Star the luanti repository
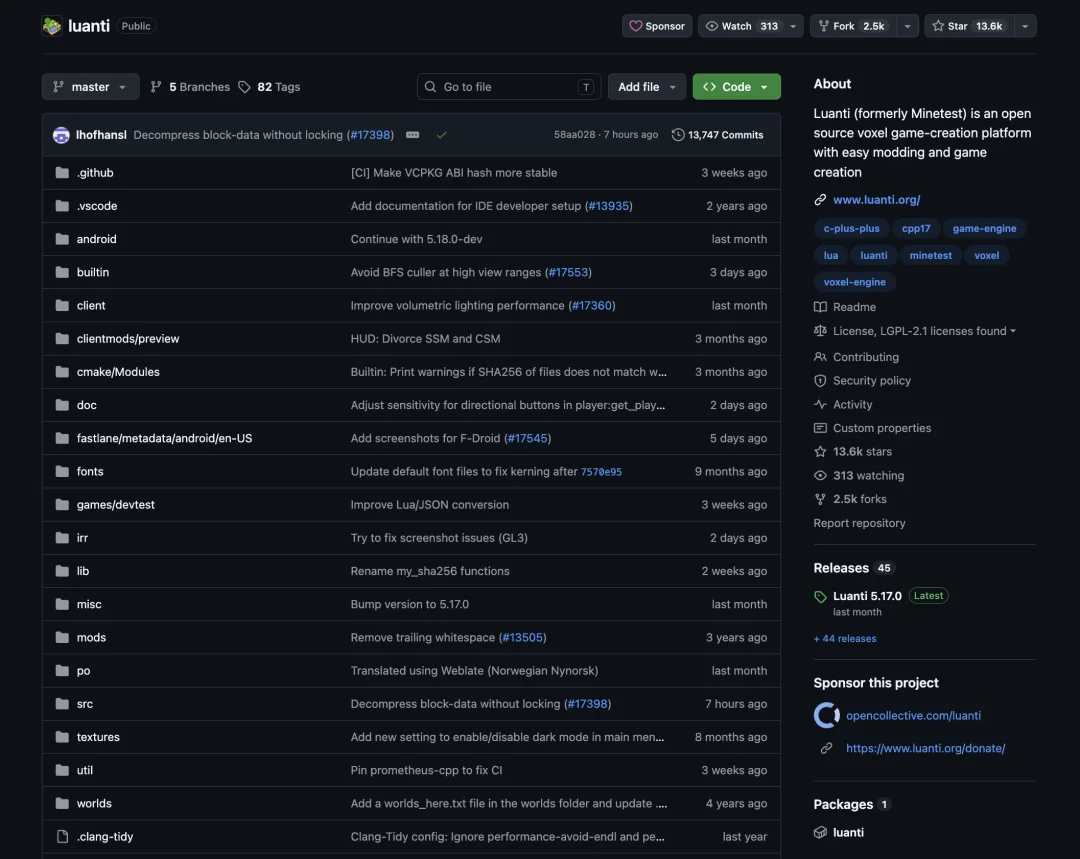This screenshot has width=1080, height=859. (x=969, y=26)
